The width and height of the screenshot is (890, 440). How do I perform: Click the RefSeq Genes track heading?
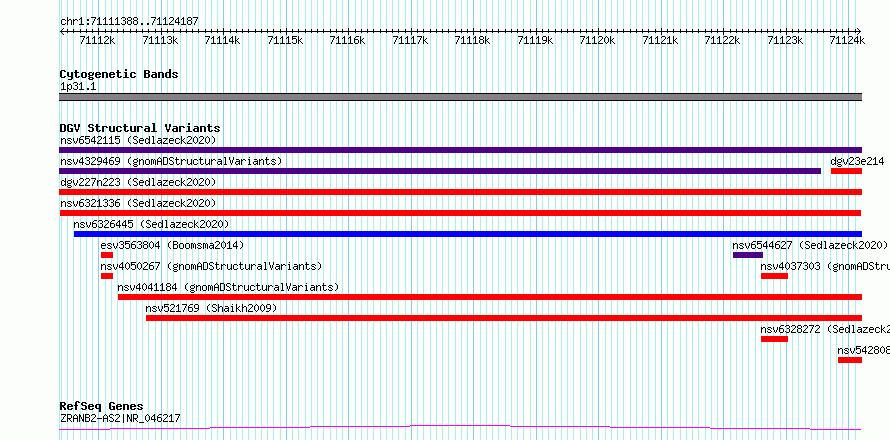tap(102, 406)
